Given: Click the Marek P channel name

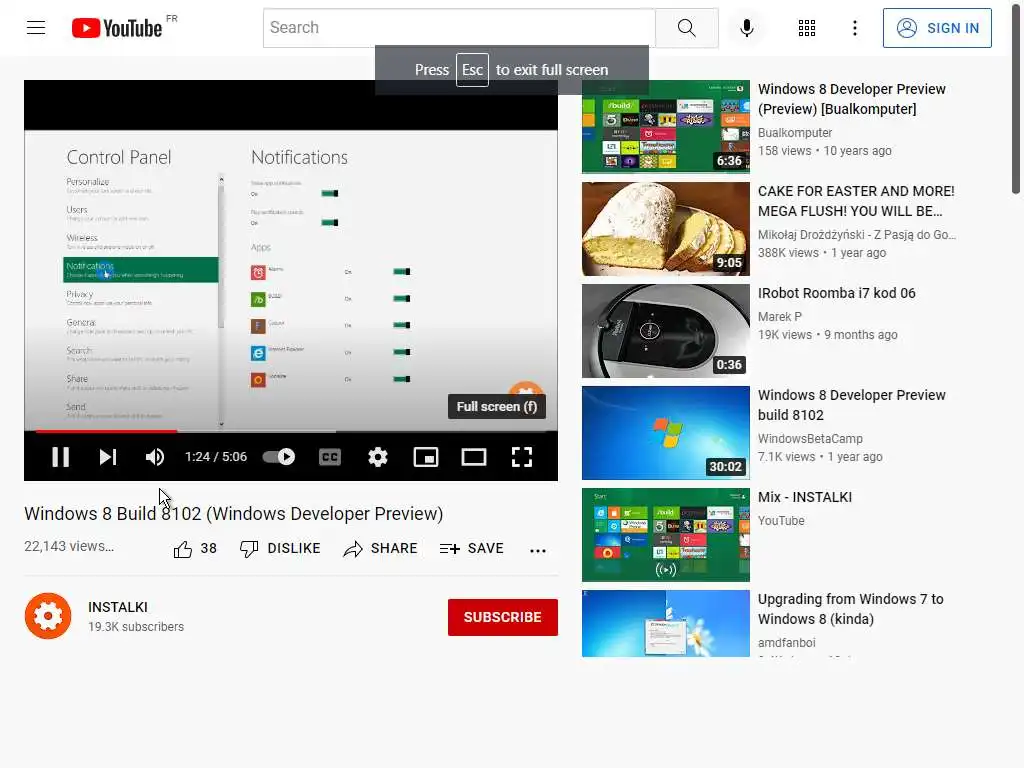Looking at the screenshot, I should [780, 317].
